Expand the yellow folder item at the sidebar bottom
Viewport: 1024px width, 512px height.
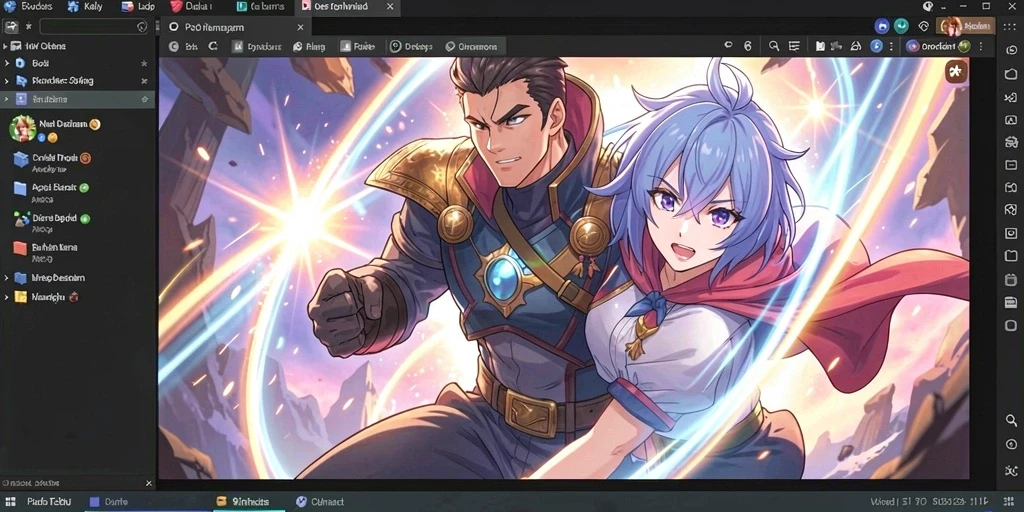[7, 297]
